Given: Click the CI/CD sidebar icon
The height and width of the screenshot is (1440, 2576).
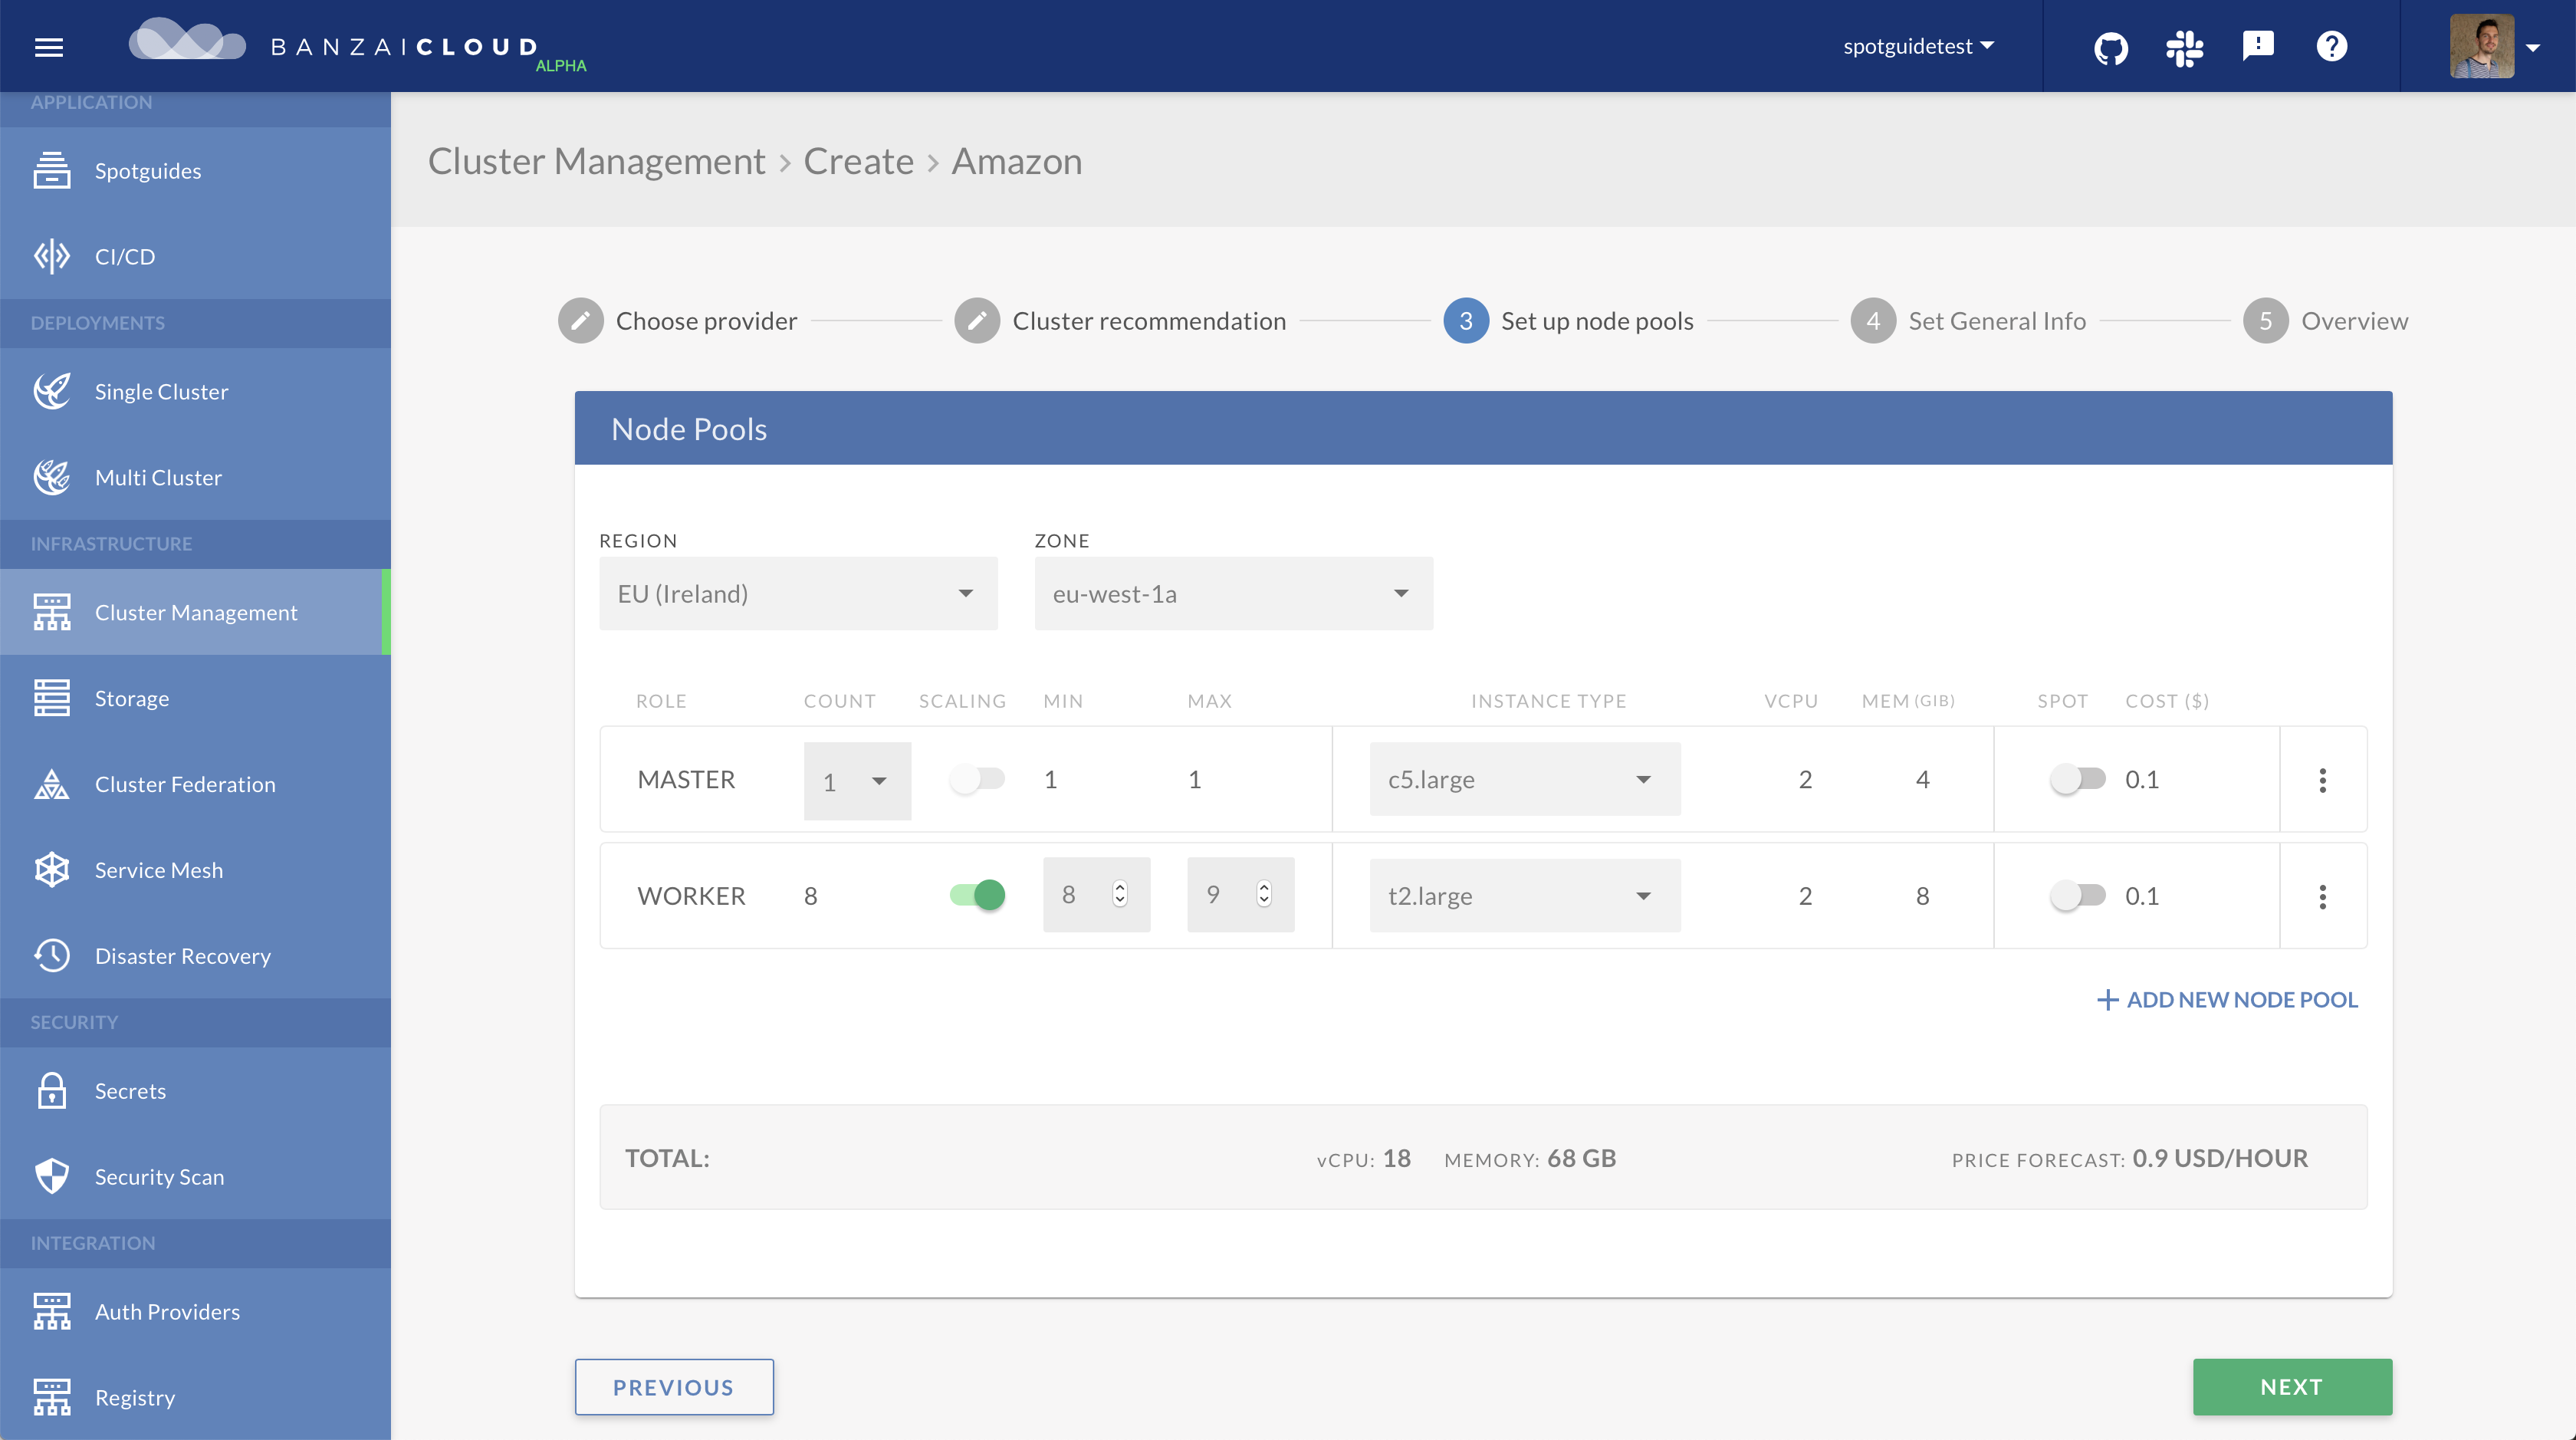Looking at the screenshot, I should [52, 256].
